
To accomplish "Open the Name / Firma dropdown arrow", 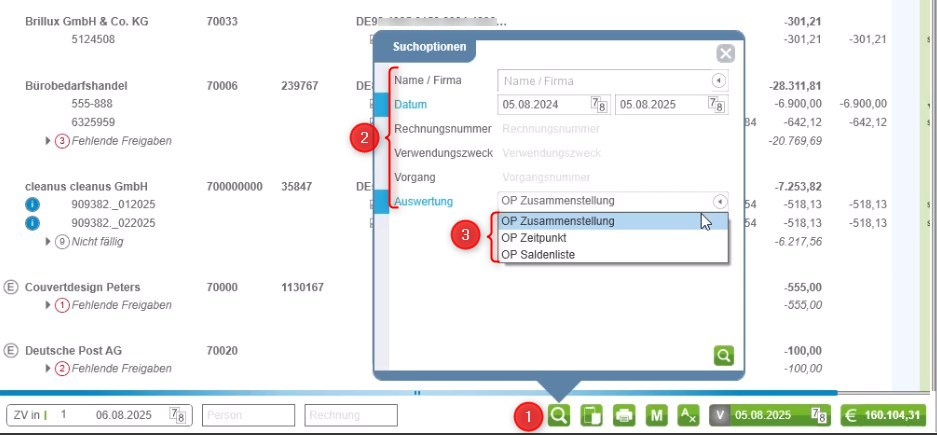I will (x=717, y=80).
